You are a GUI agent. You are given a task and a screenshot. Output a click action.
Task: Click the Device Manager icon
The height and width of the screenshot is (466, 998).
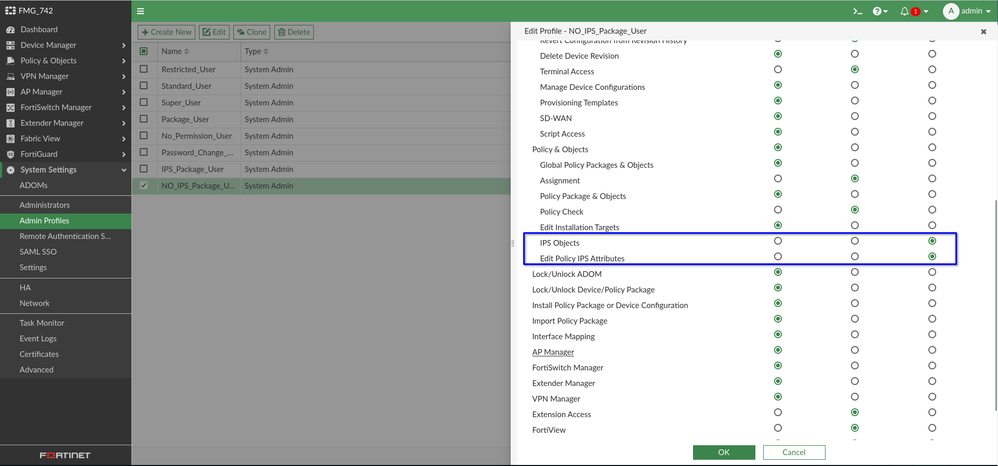coord(10,45)
